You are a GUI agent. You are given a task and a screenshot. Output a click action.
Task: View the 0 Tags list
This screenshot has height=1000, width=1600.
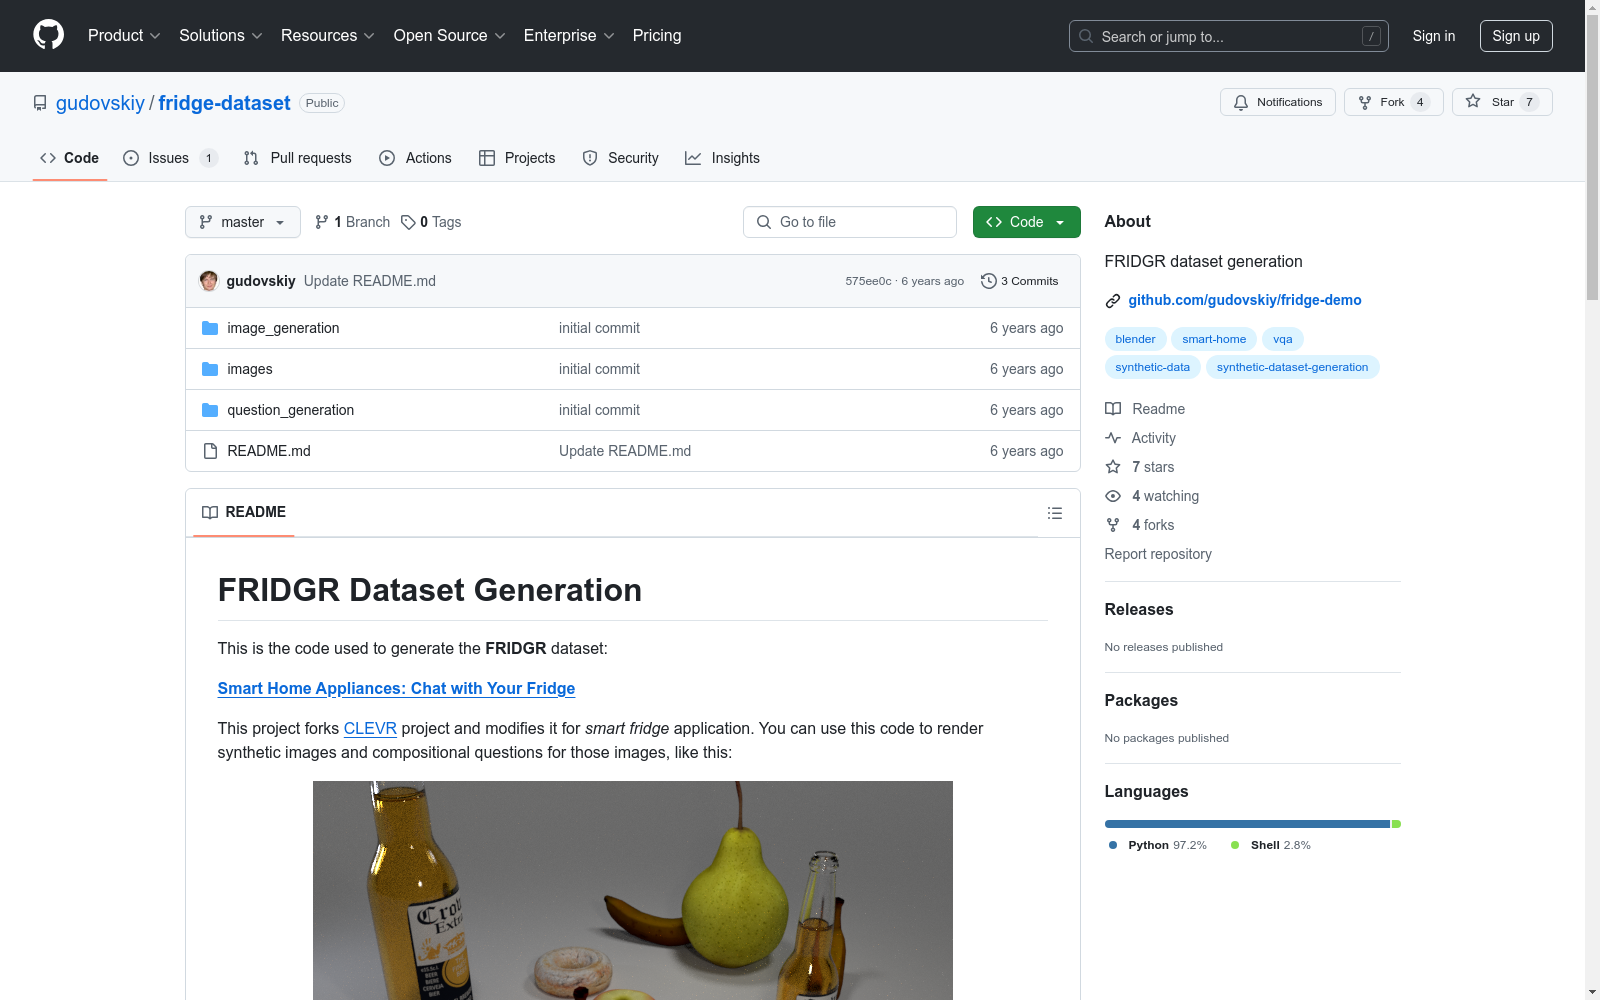(431, 222)
